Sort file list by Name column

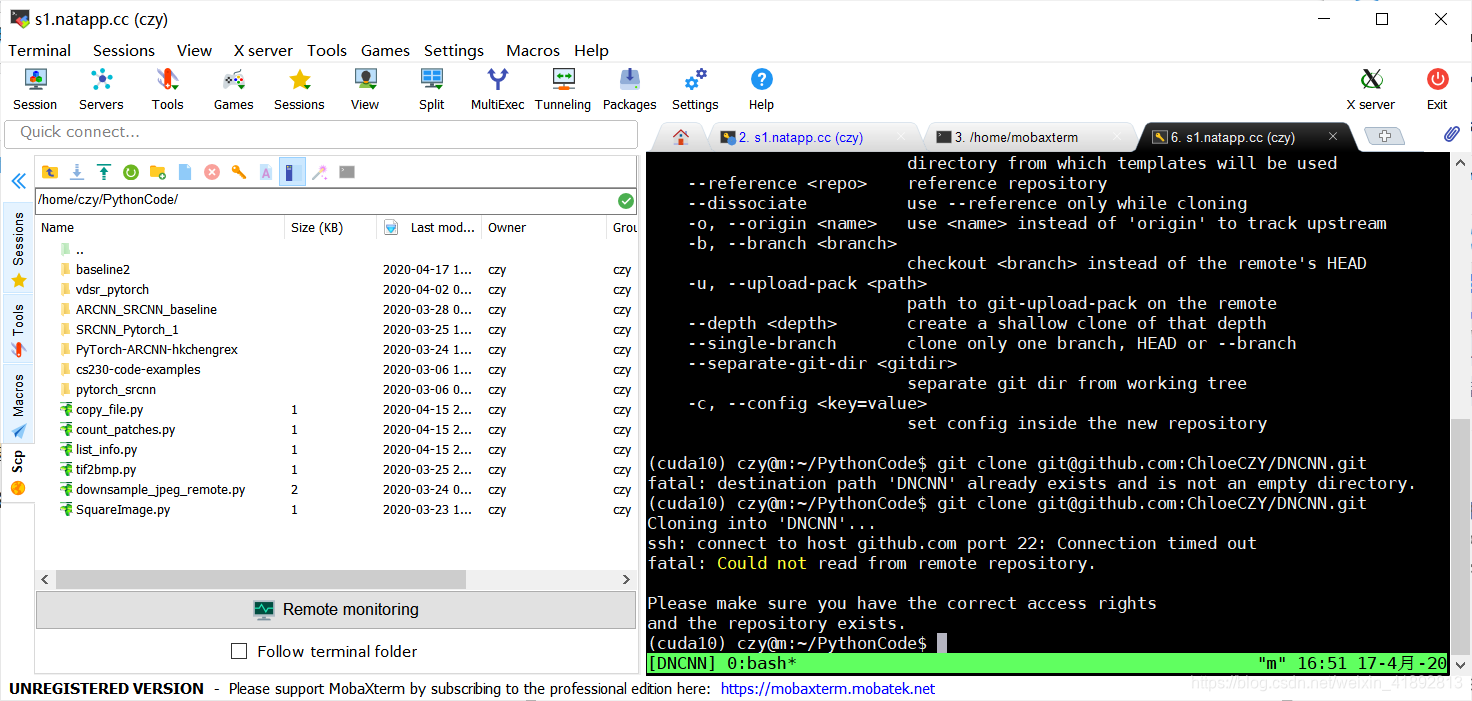[160, 227]
